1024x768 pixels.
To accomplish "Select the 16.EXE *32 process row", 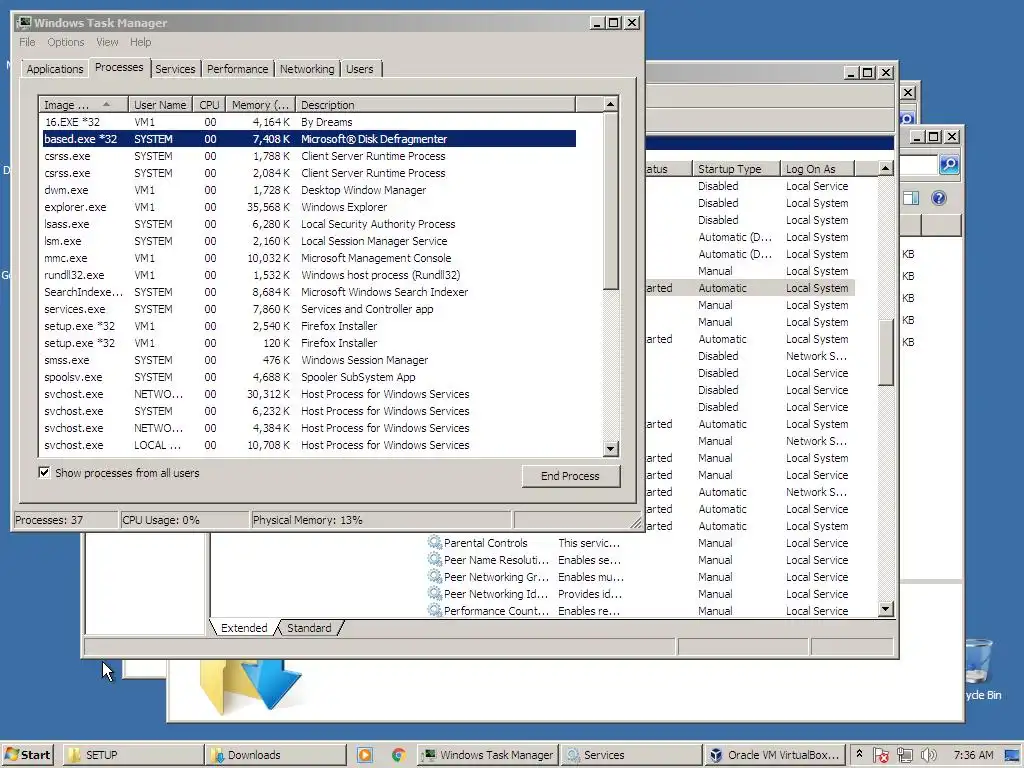I will pos(309,122).
